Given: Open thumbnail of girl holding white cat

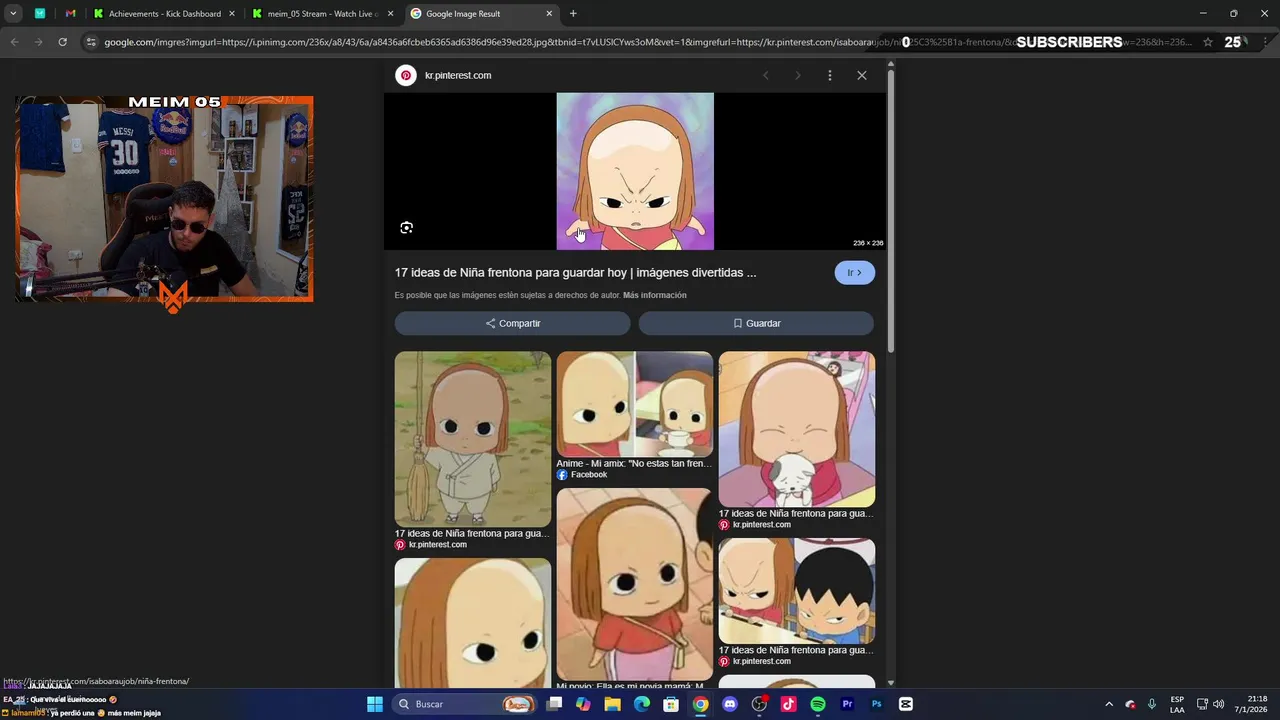Looking at the screenshot, I should tap(797, 429).
